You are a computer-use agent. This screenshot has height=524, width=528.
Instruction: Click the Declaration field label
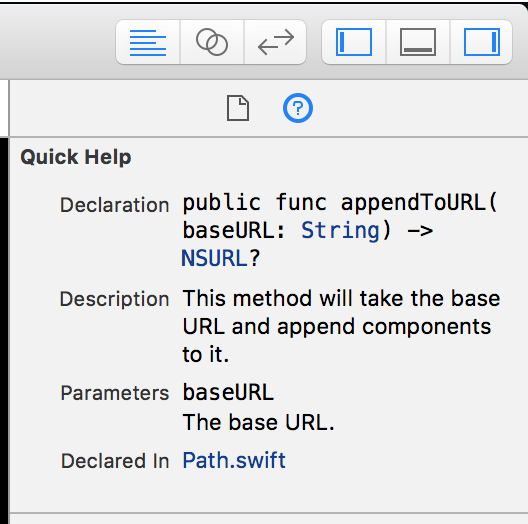(x=114, y=205)
